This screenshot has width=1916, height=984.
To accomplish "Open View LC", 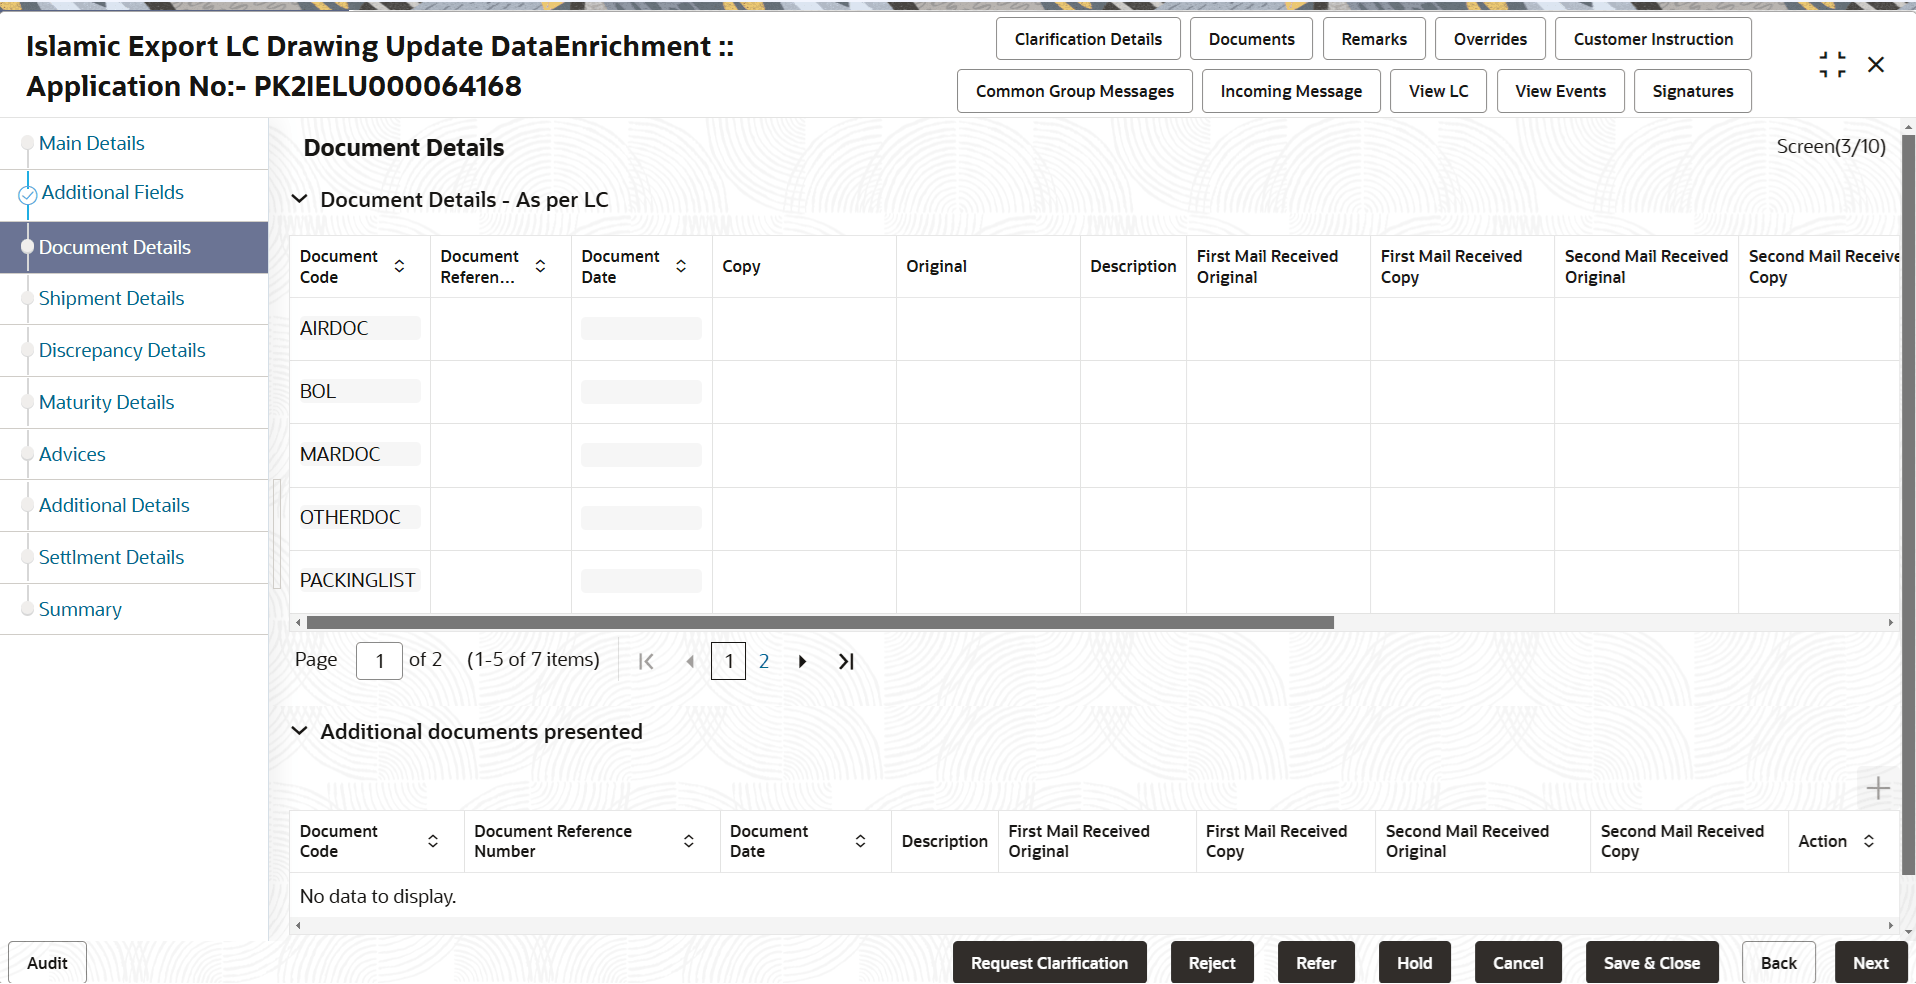I will click(1437, 90).
